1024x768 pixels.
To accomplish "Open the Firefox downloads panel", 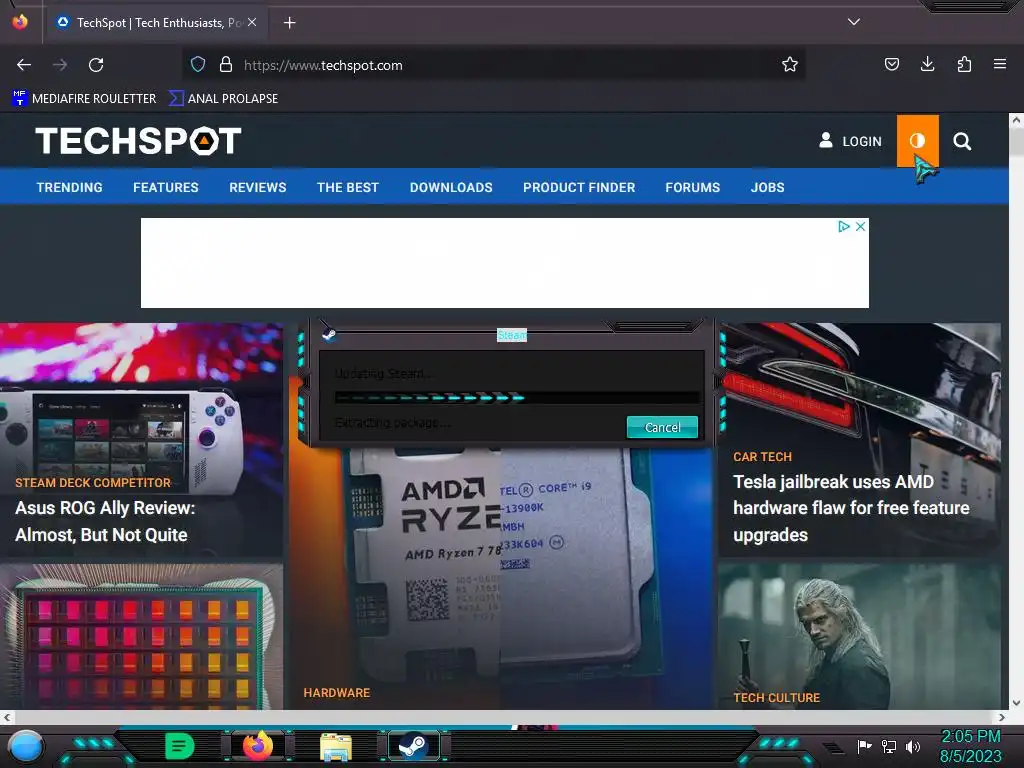I will click(x=927, y=64).
